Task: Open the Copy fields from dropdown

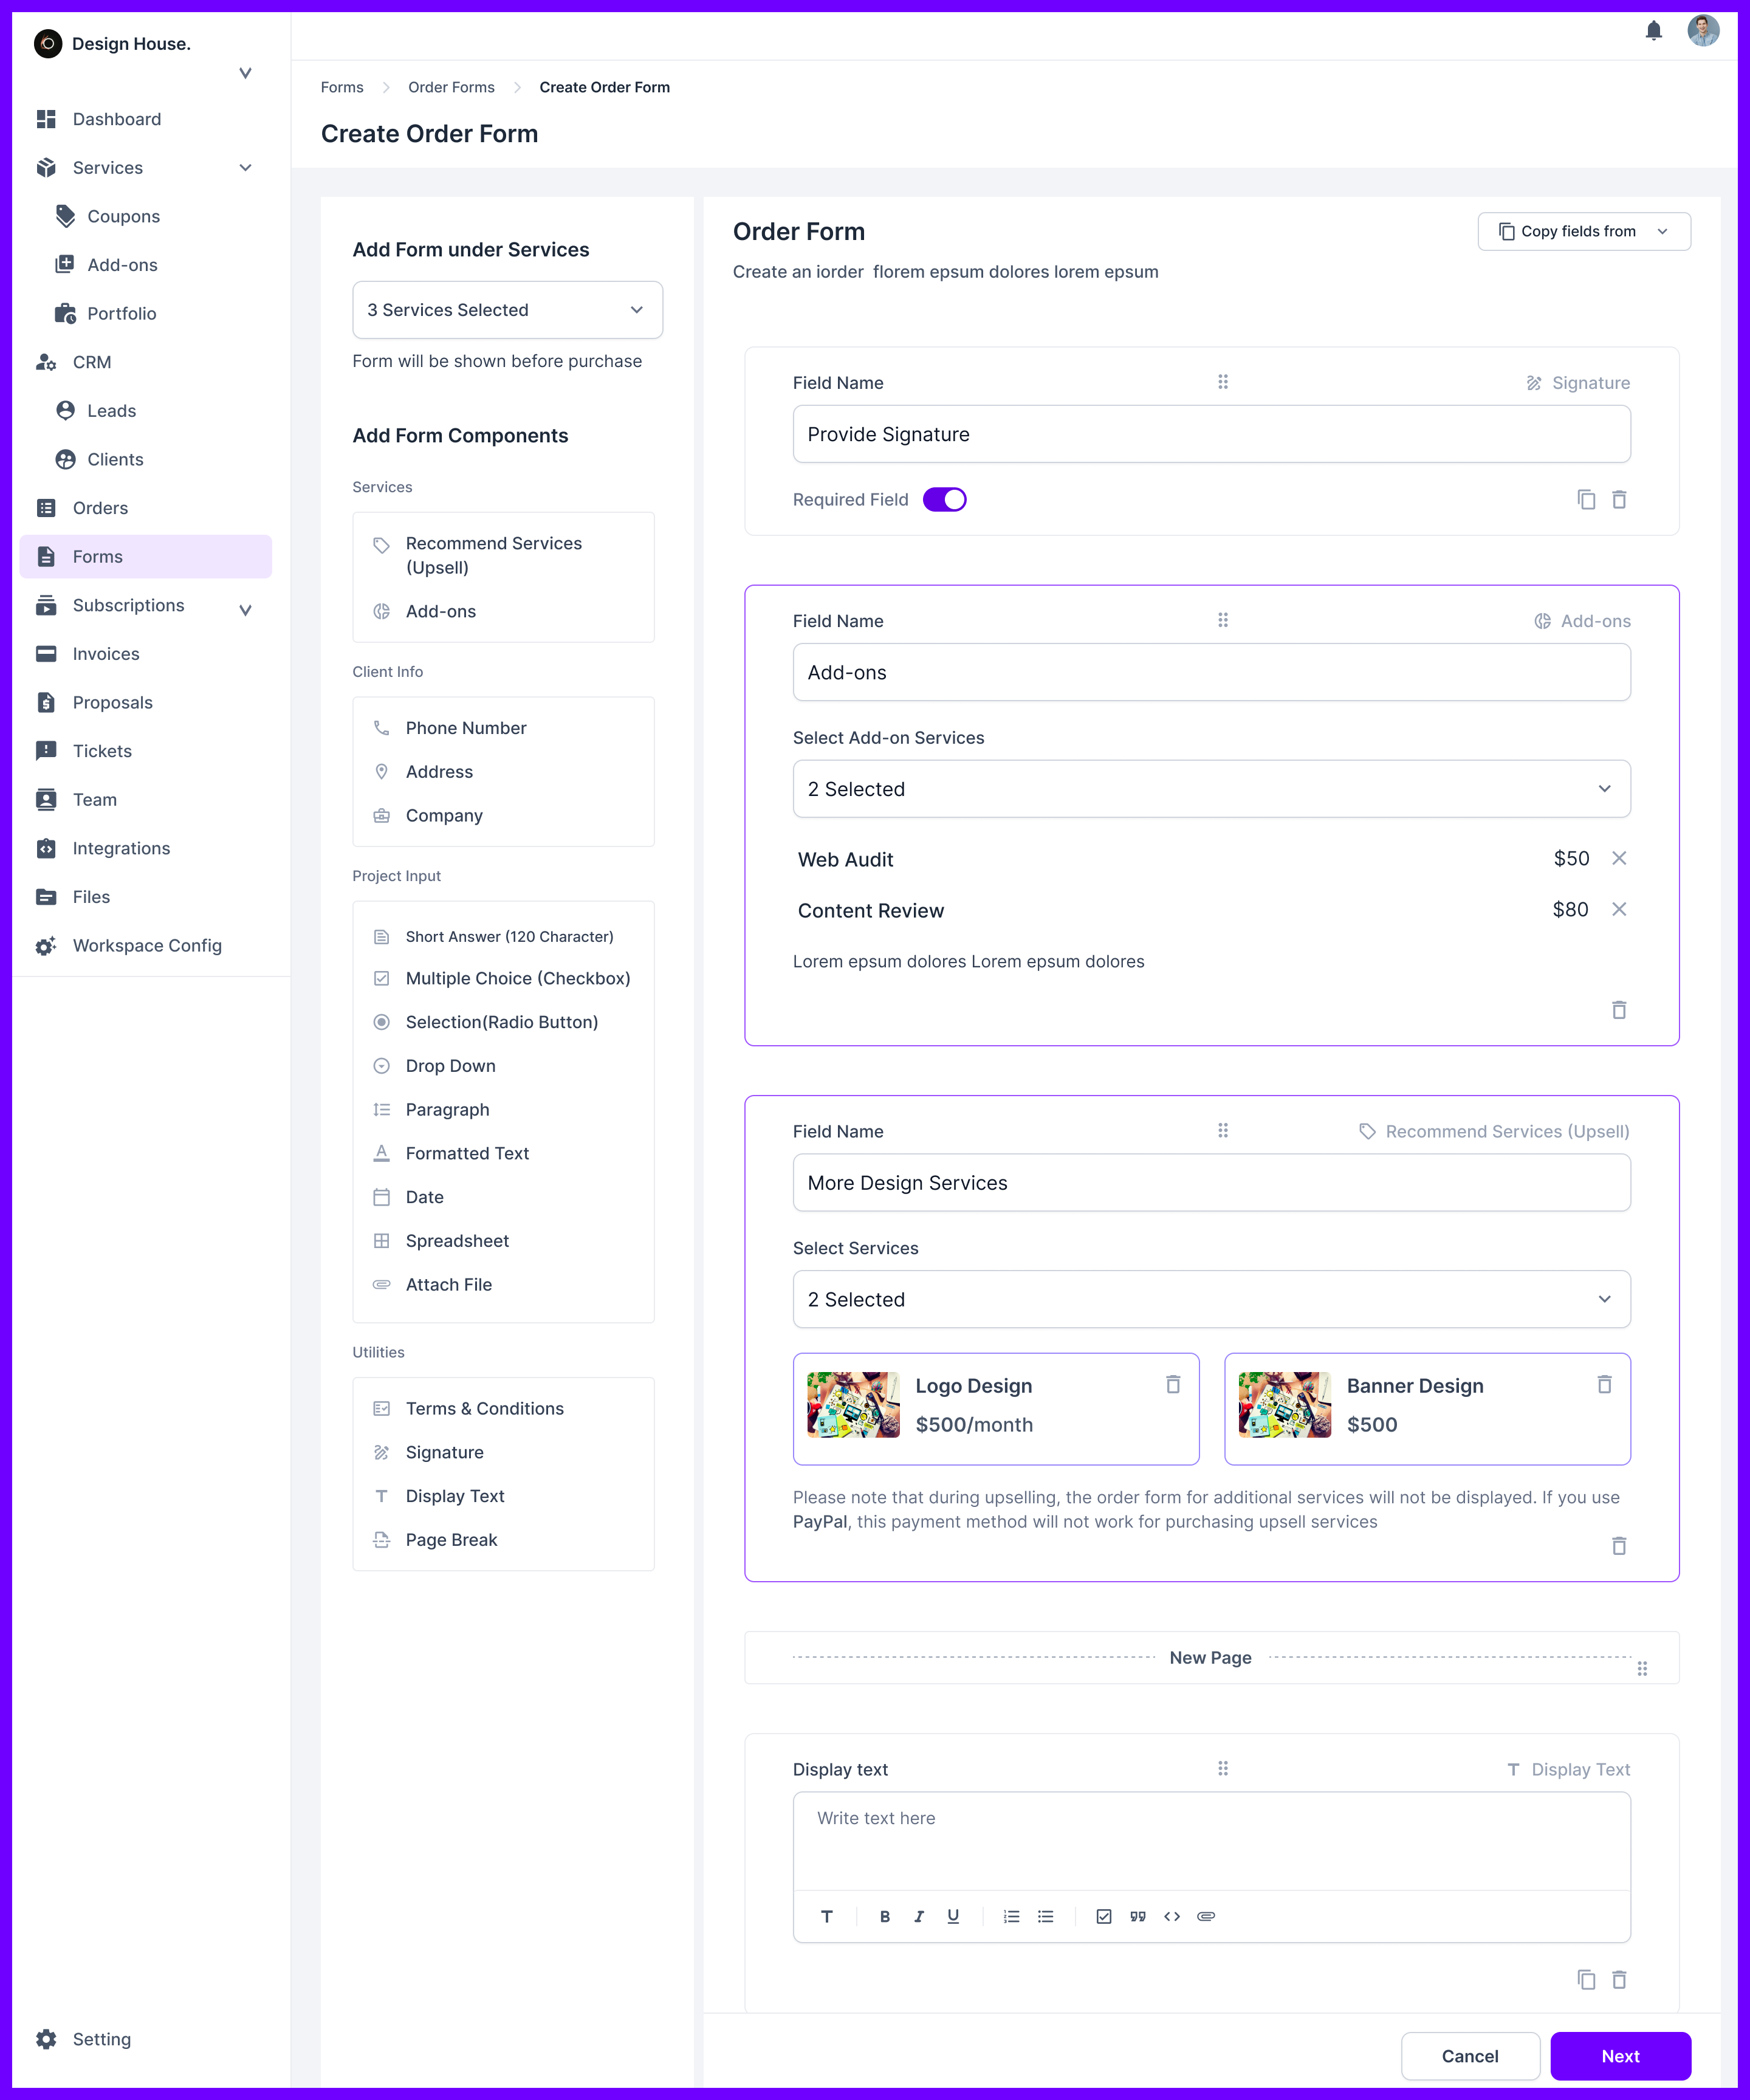Action: point(1583,231)
